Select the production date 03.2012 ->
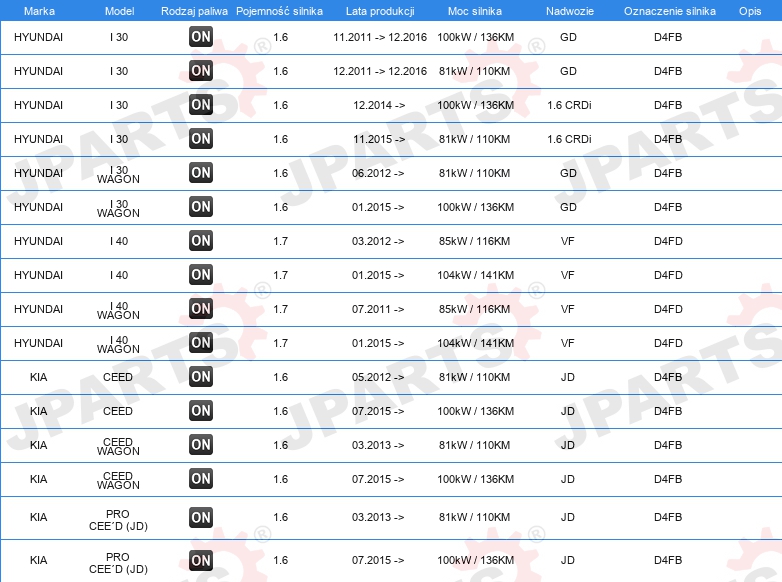This screenshot has width=782, height=582. 378,241
